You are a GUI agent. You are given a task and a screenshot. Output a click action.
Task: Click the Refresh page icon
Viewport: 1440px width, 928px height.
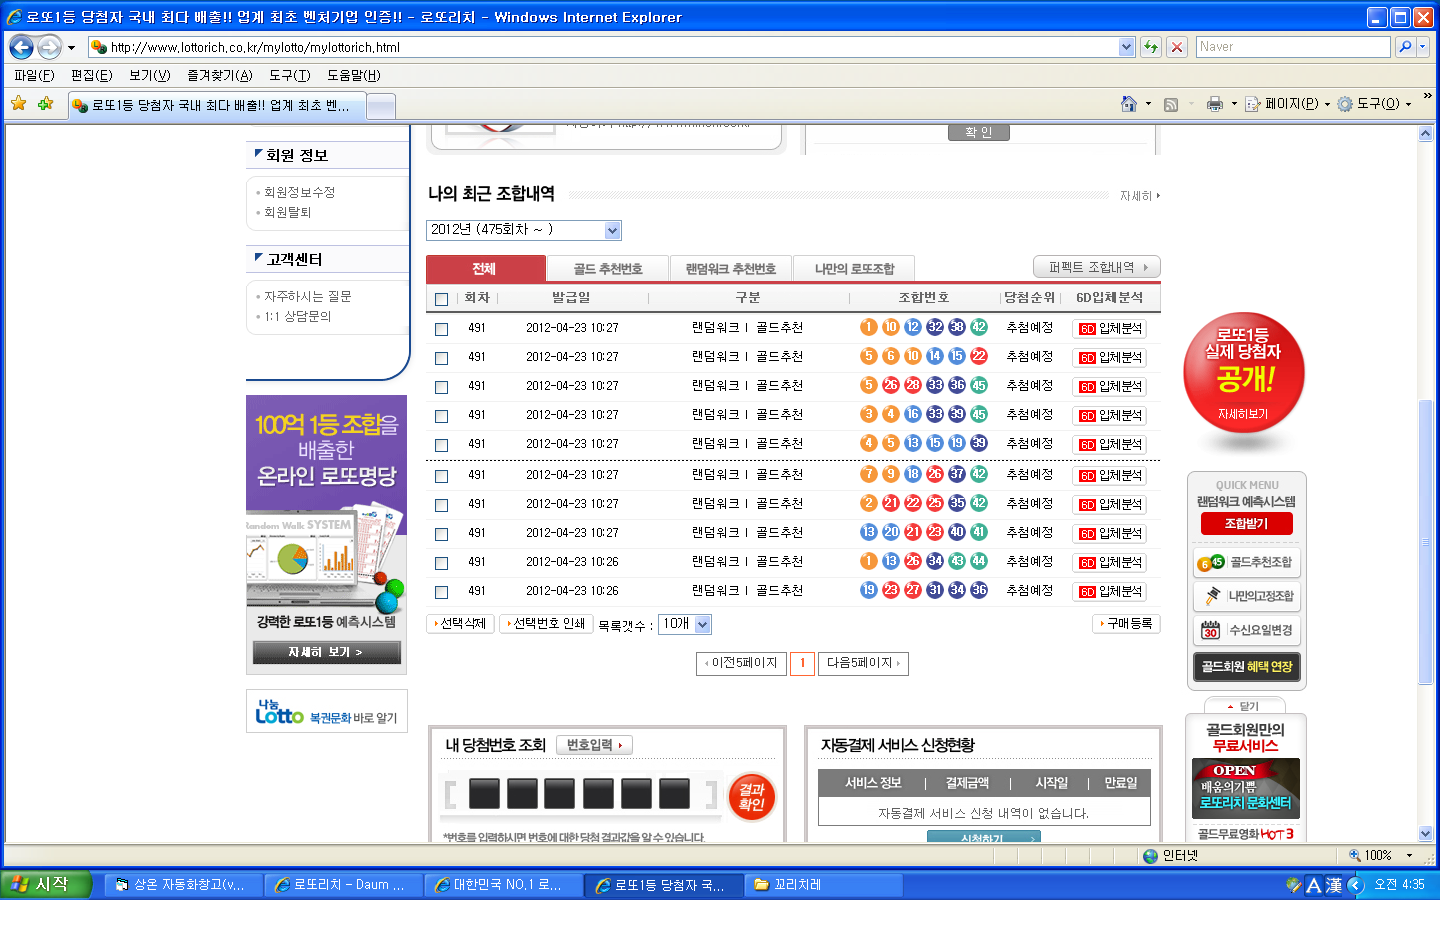click(1151, 47)
